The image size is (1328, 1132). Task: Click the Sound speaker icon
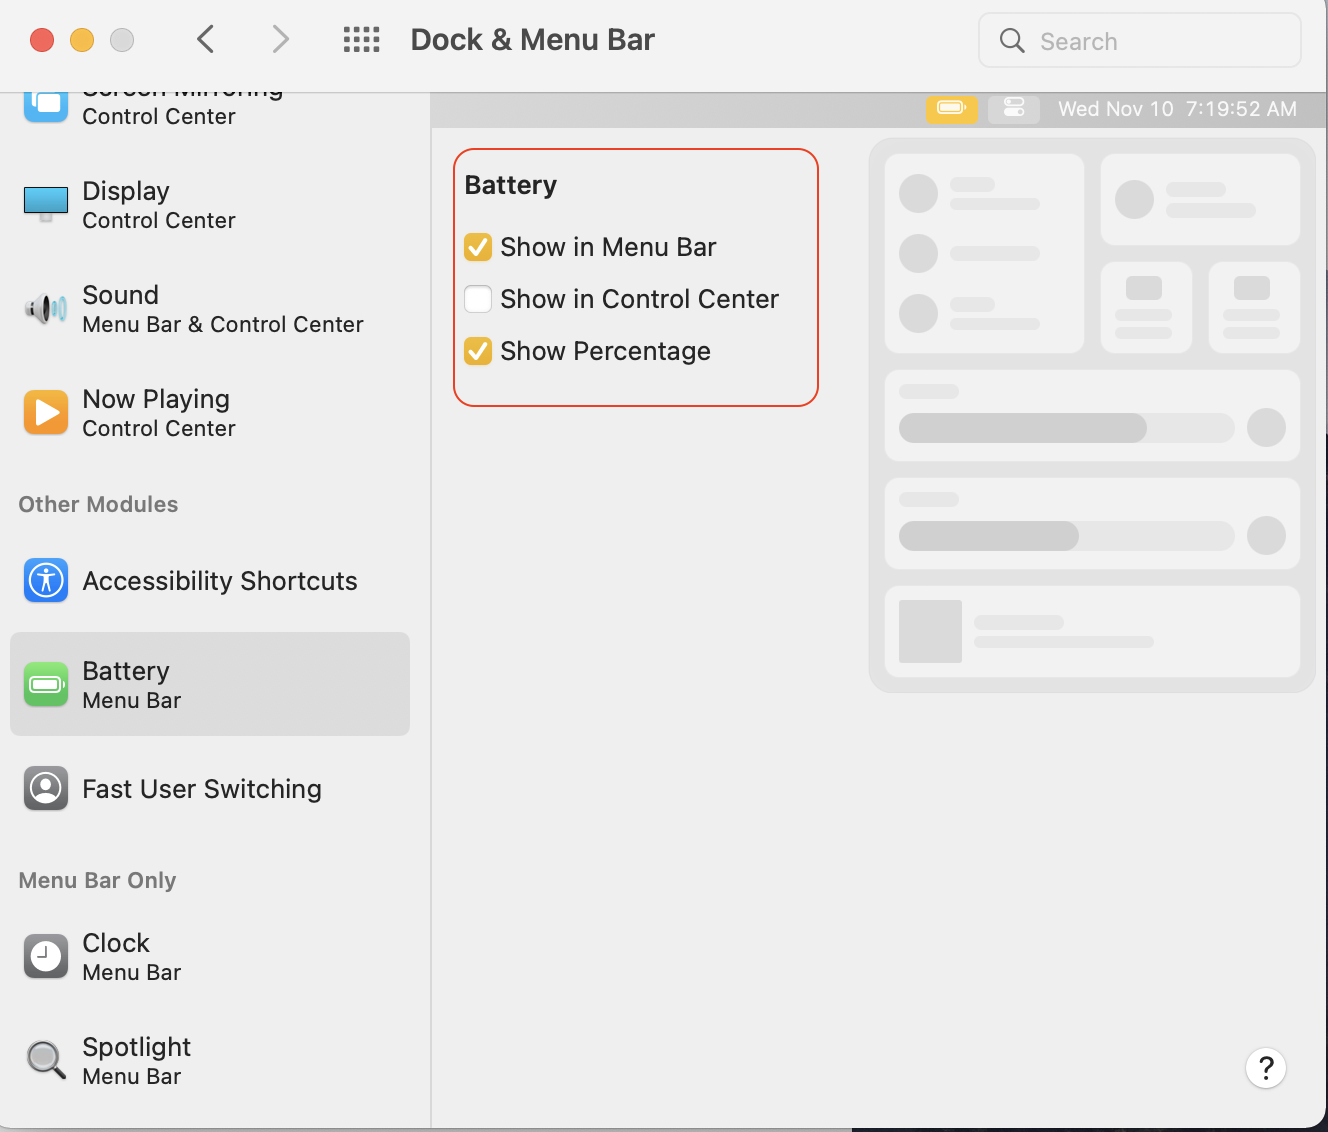tap(46, 309)
